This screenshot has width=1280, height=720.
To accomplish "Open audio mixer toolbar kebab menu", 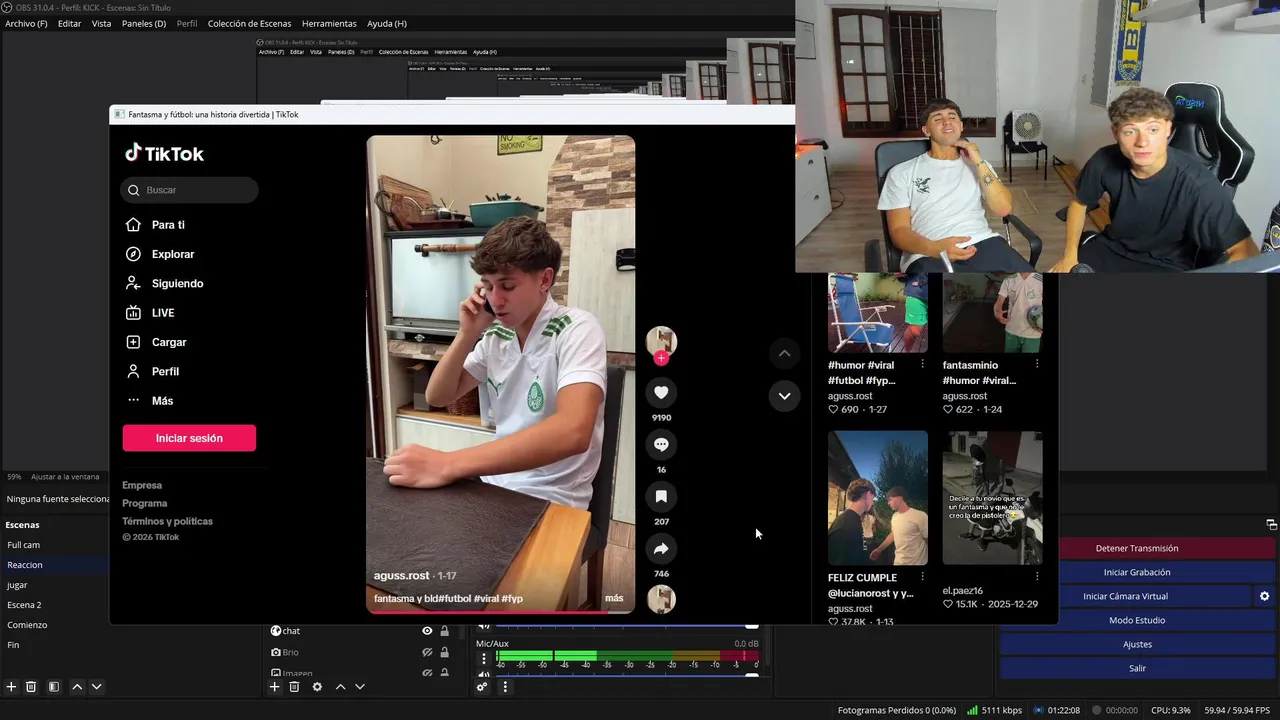I will click(x=505, y=687).
